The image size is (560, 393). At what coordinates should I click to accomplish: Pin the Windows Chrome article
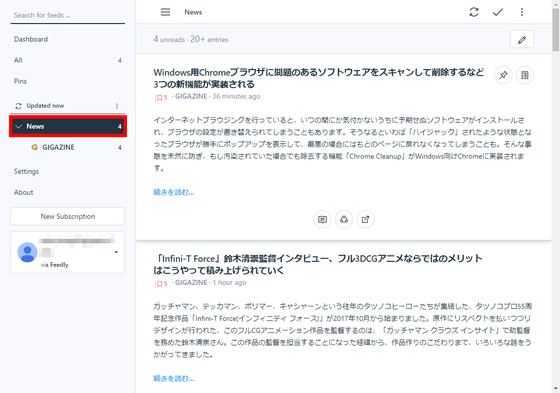(503, 75)
